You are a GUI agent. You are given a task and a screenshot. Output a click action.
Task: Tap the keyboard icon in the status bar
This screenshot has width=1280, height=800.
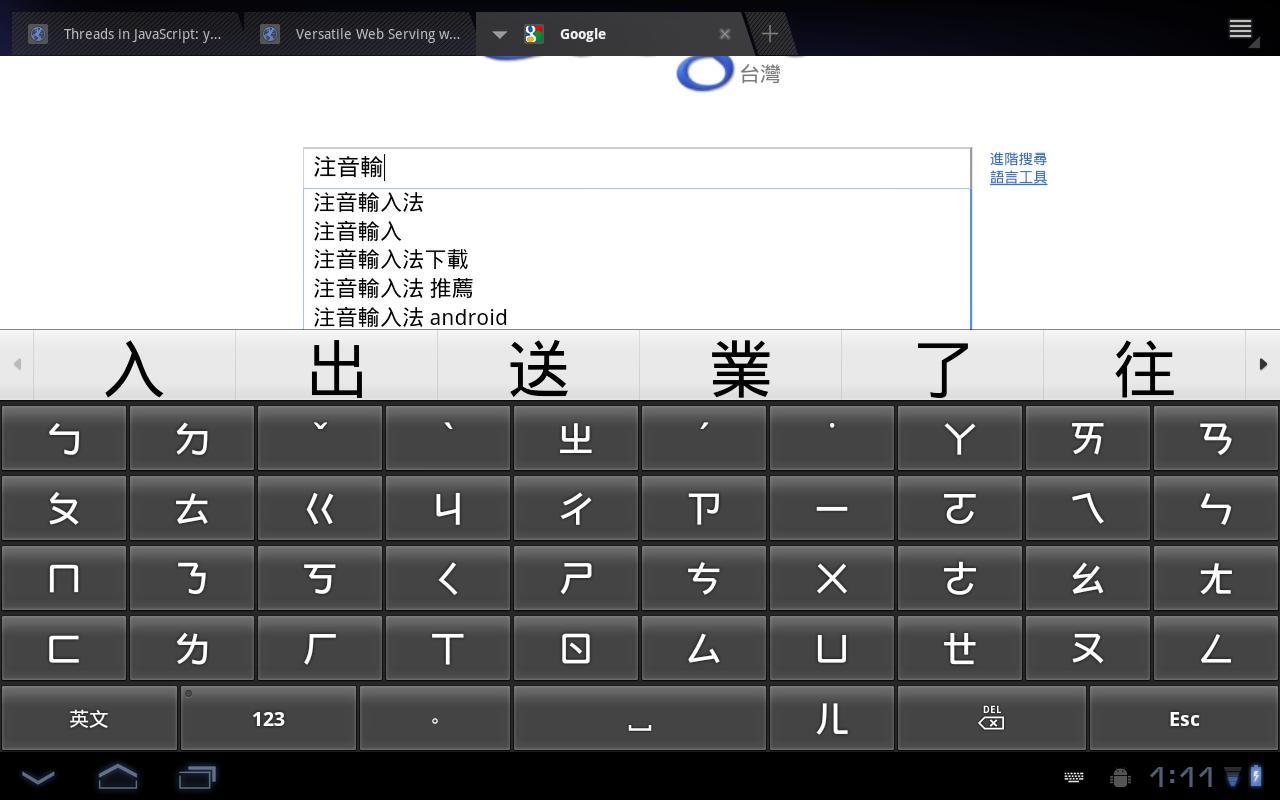(x=1073, y=777)
